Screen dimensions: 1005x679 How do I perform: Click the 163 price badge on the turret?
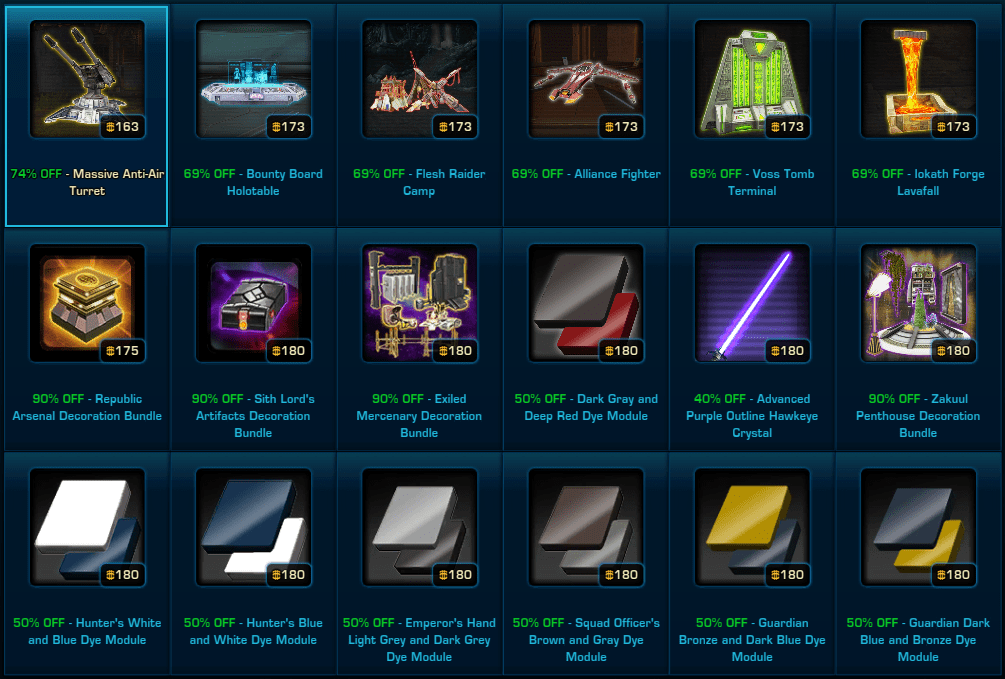tap(122, 126)
